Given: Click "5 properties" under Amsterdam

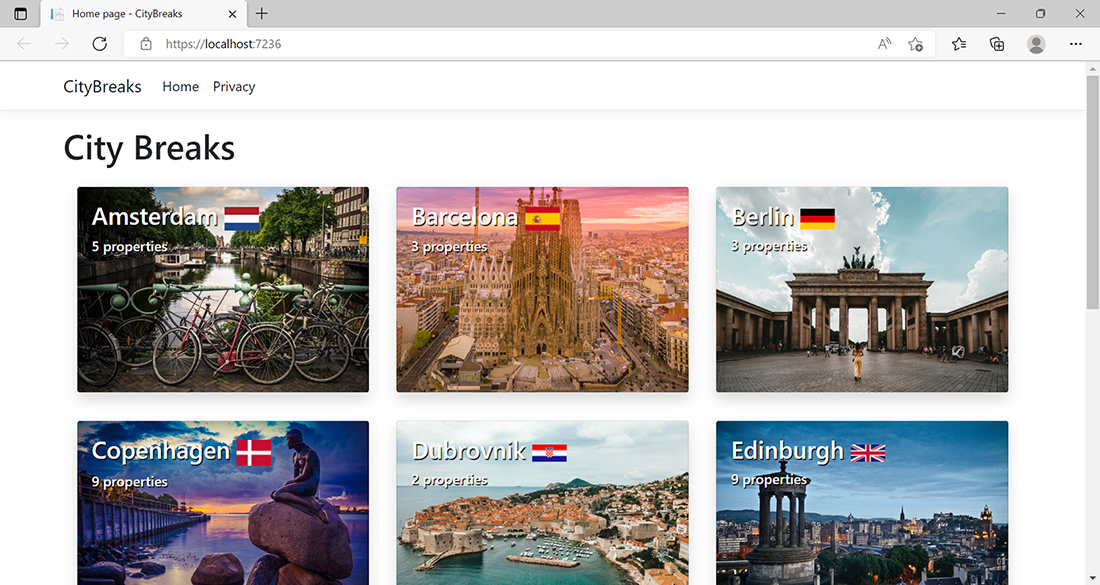Looking at the screenshot, I should (x=130, y=246).
